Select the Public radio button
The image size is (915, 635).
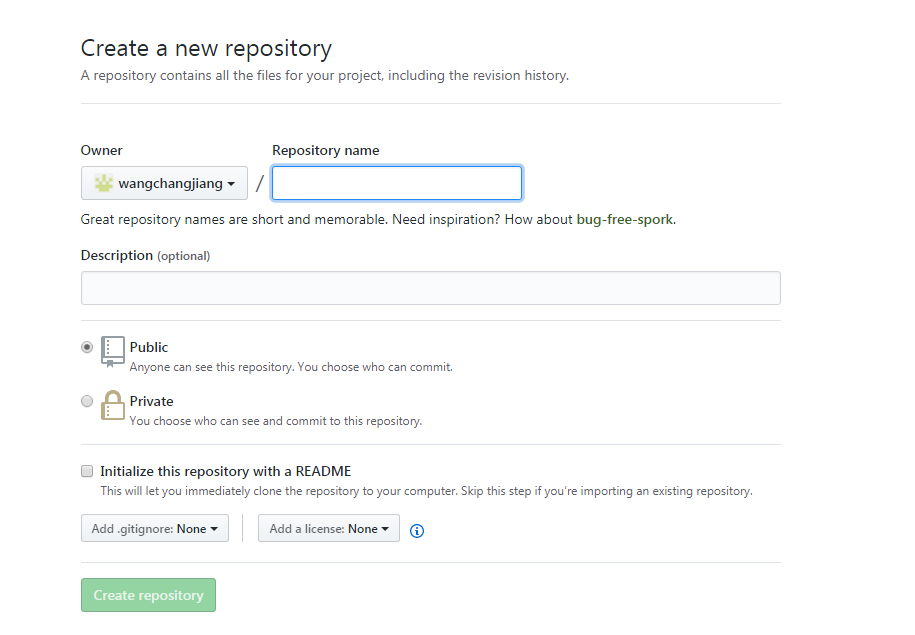[87, 347]
